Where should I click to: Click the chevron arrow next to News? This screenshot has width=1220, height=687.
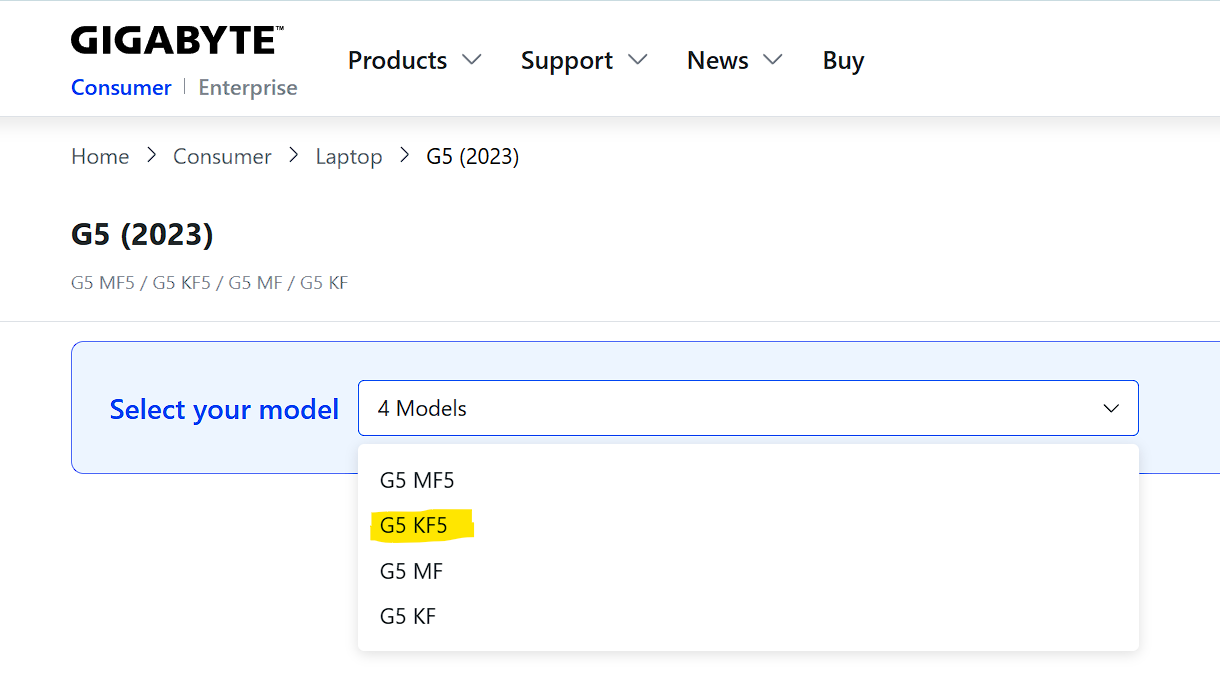[773, 60]
